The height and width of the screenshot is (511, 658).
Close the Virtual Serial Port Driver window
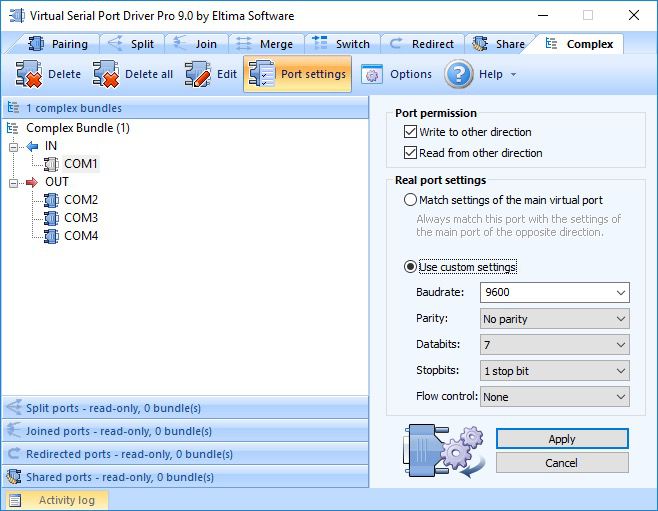pyautogui.click(x=634, y=16)
